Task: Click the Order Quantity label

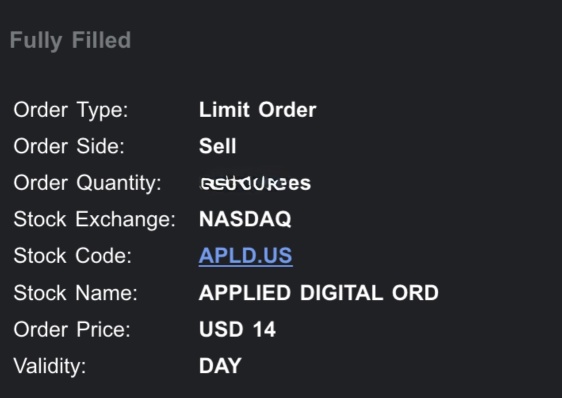Action: [x=87, y=184]
